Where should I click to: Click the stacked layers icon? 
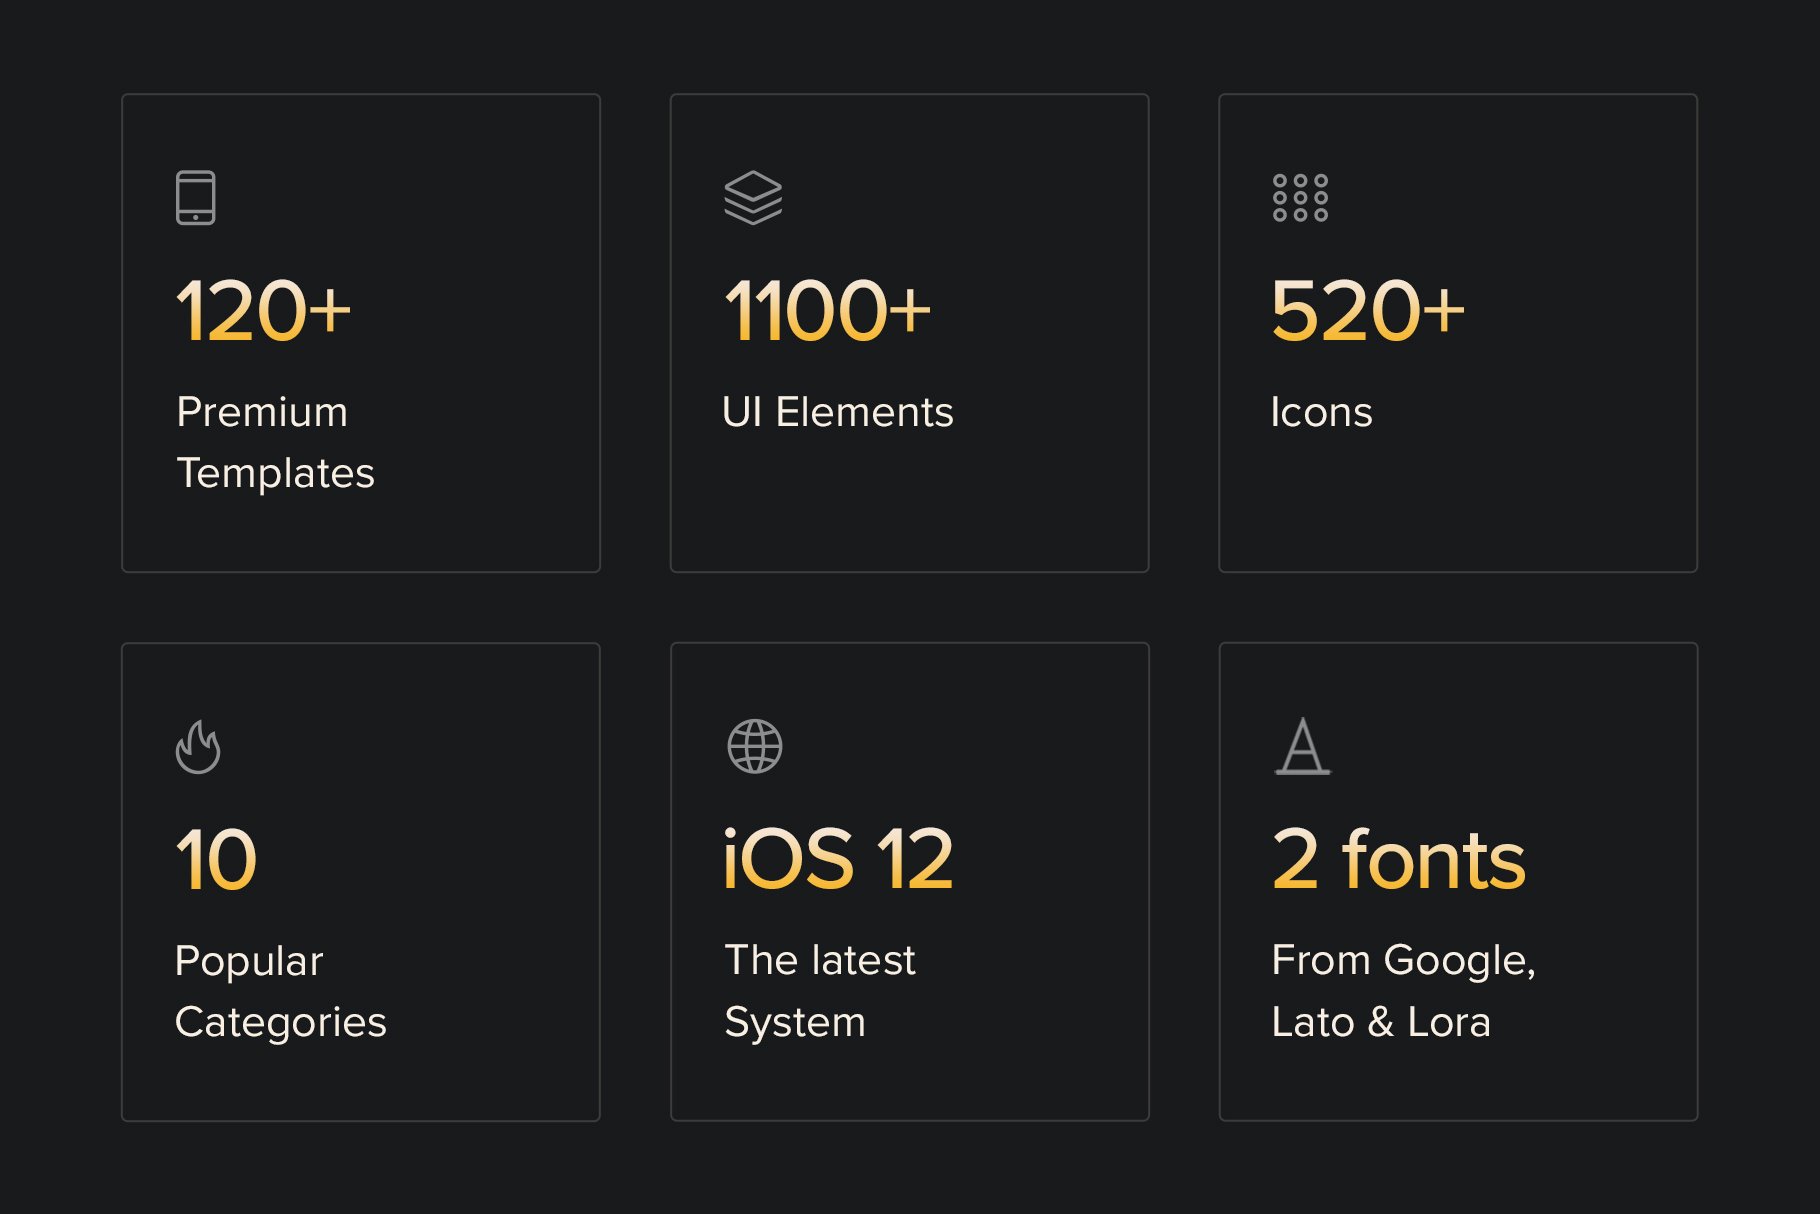[753, 198]
